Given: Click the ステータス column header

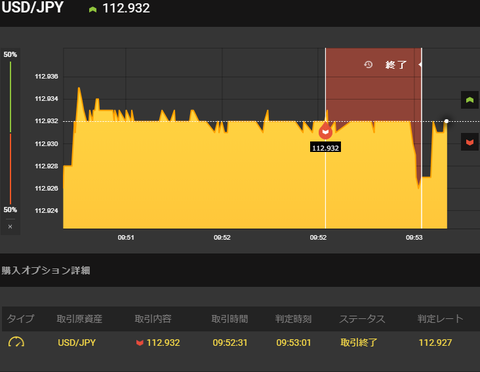Looking at the screenshot, I should (362, 319).
